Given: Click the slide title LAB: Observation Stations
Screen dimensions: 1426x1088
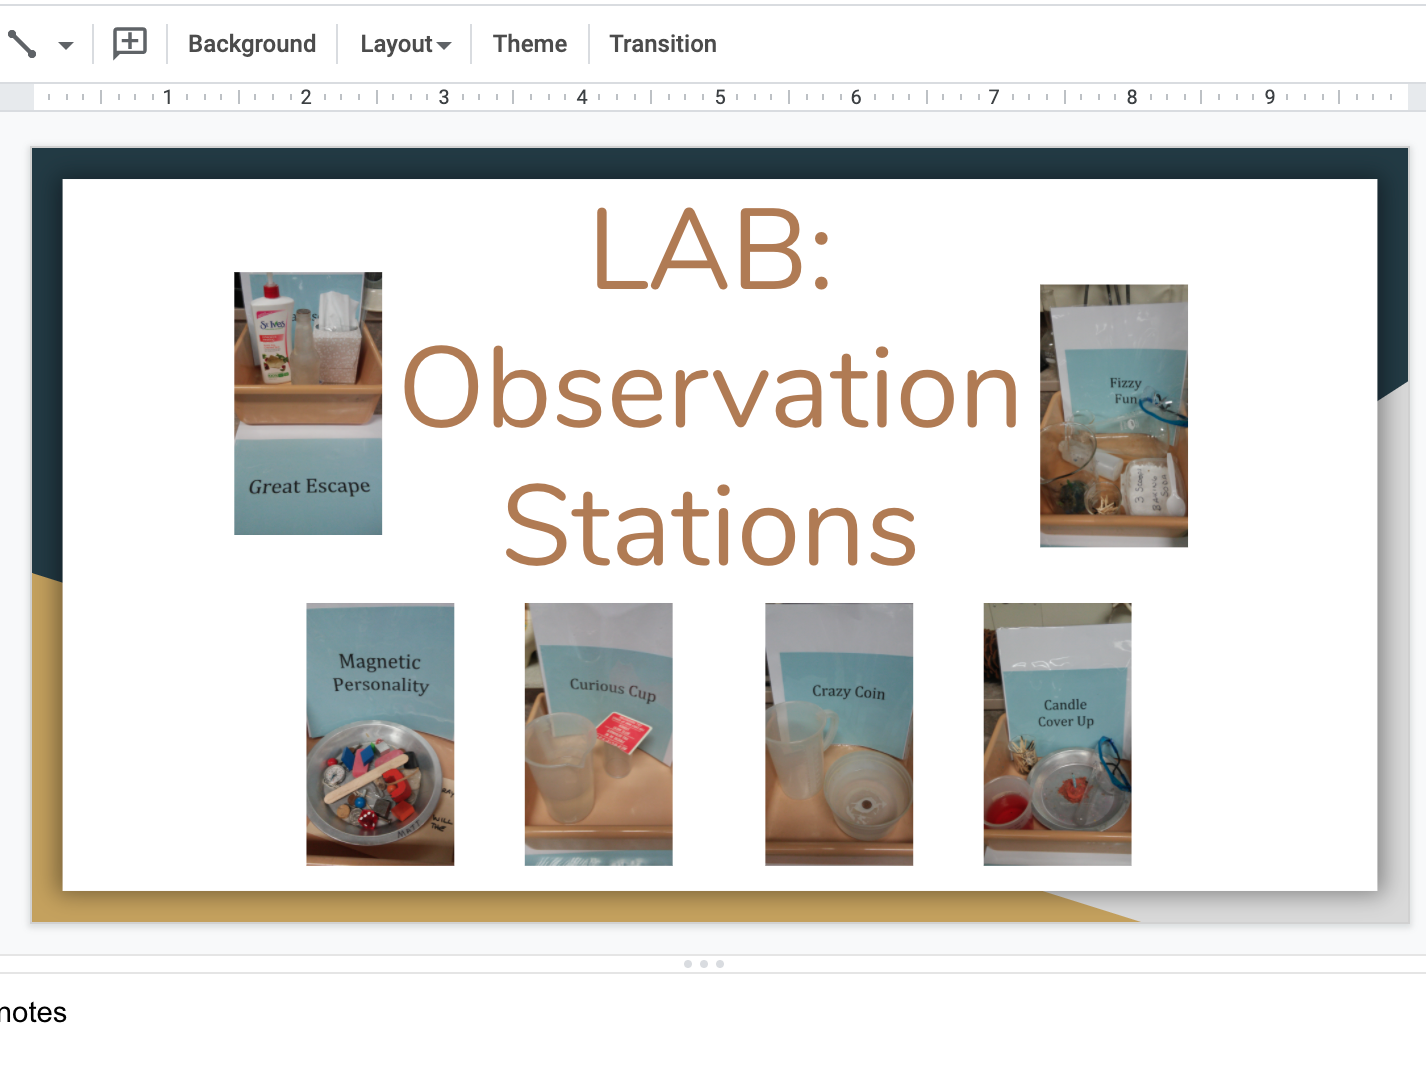Looking at the screenshot, I should (x=710, y=390).
